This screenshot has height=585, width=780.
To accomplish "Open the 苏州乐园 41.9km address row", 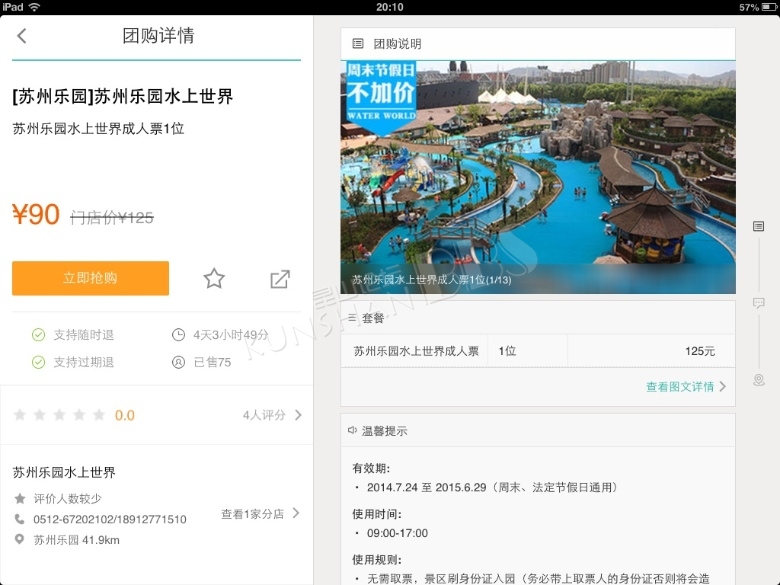I will pyautogui.click(x=76, y=540).
